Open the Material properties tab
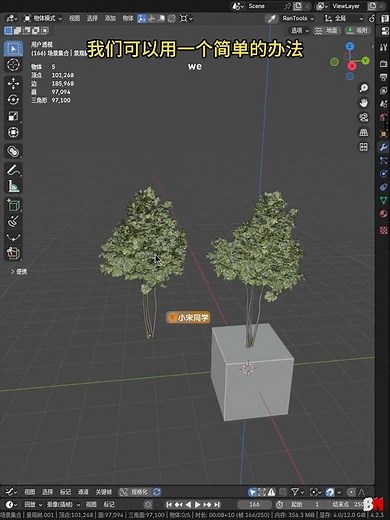Viewport: 390px width, 520px height. tap(383, 214)
